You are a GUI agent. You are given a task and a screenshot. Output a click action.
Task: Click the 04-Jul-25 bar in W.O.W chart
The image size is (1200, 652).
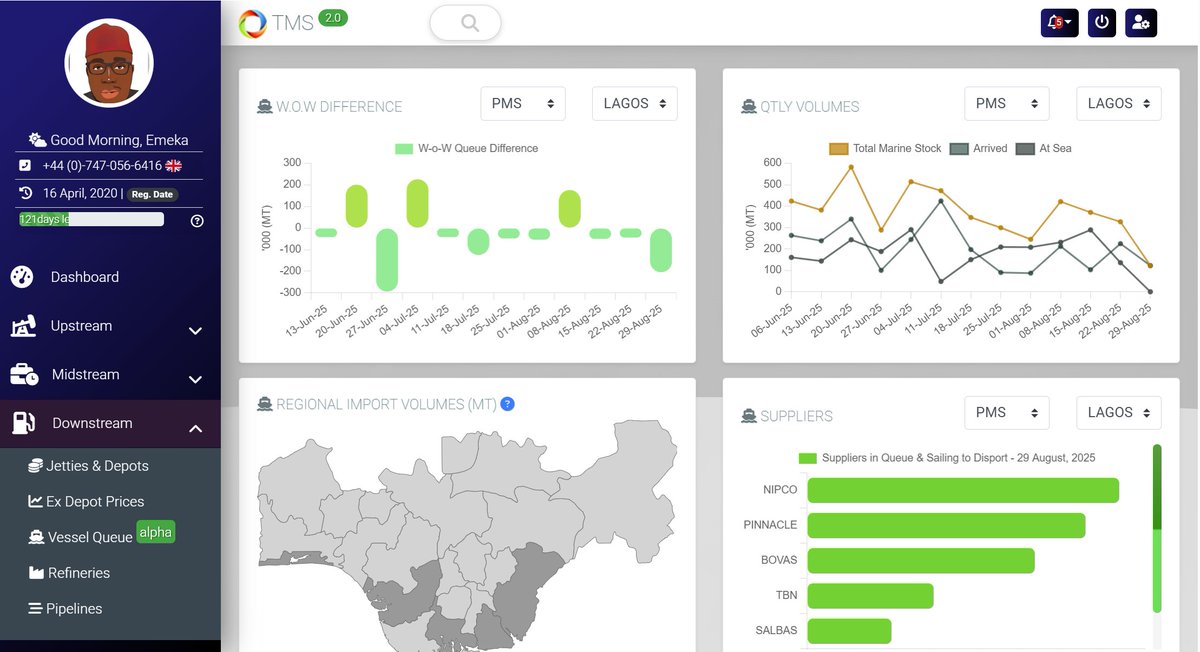click(417, 203)
